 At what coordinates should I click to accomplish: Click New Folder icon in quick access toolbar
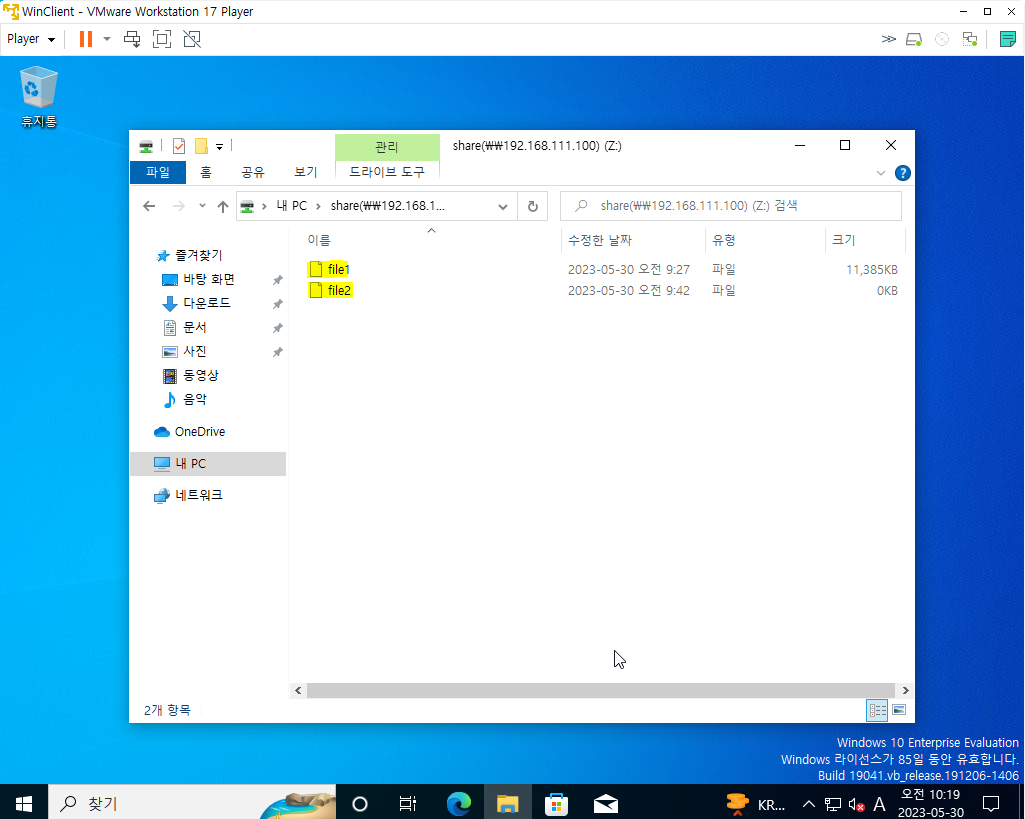(x=201, y=146)
